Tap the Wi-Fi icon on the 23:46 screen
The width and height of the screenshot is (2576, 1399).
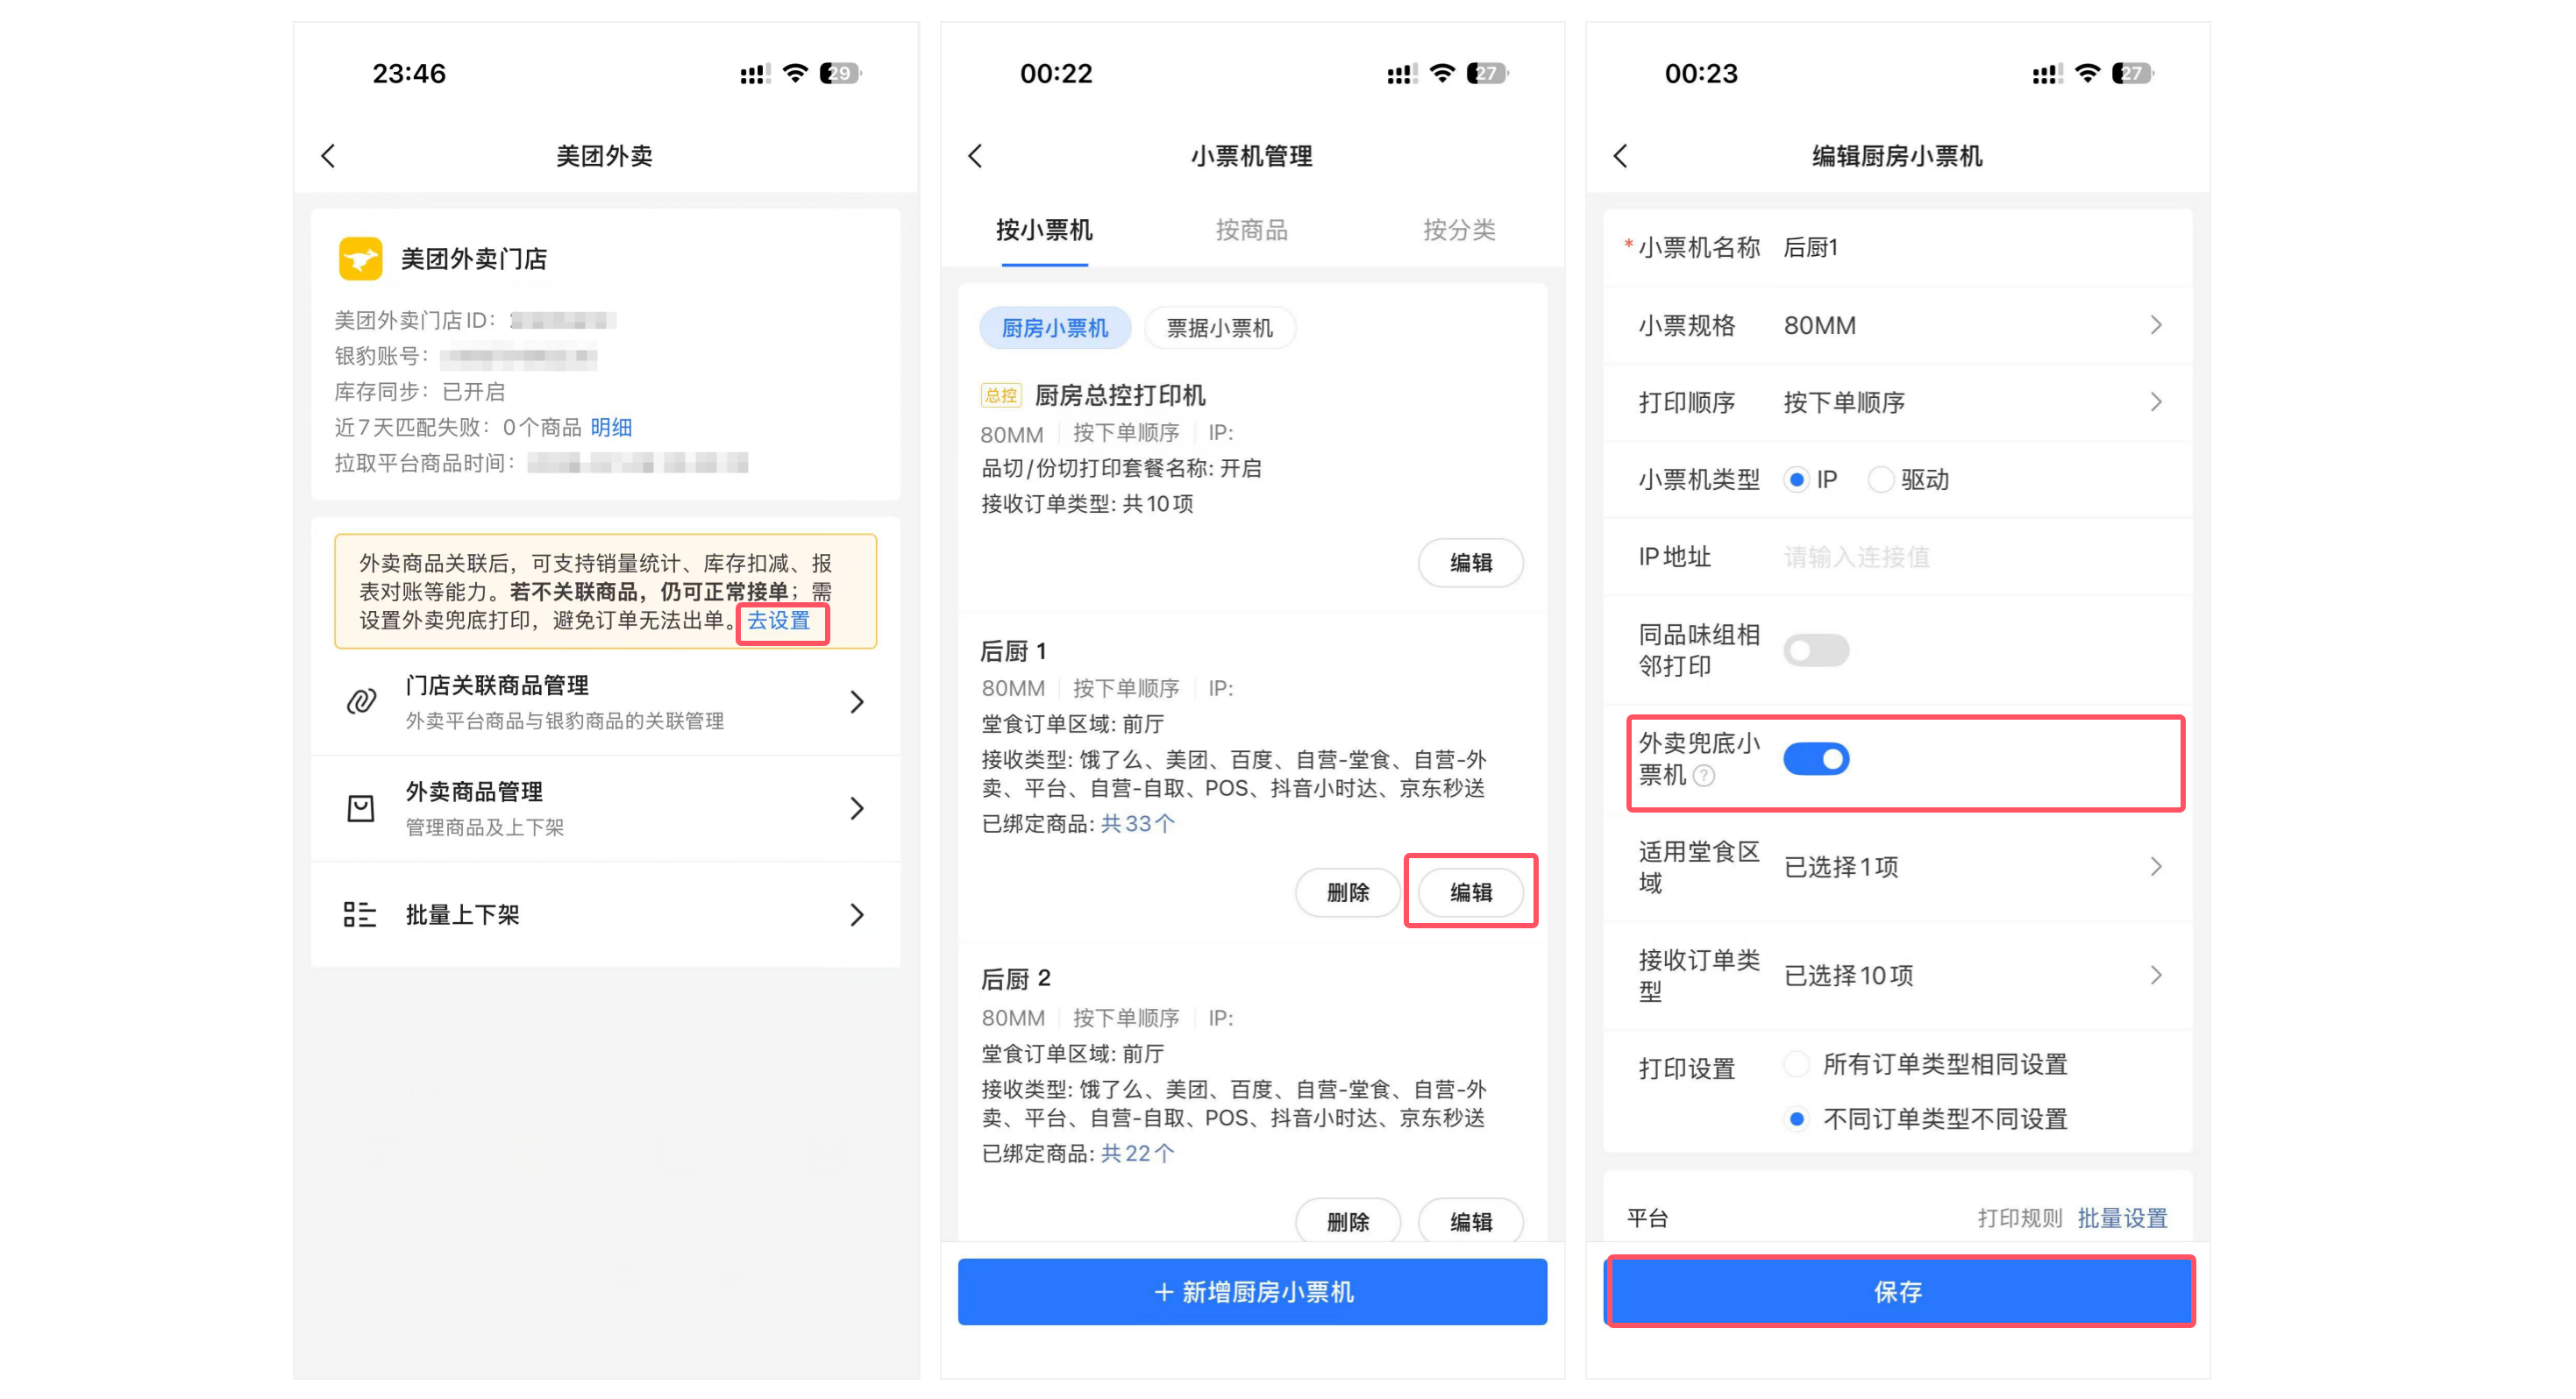click(795, 73)
